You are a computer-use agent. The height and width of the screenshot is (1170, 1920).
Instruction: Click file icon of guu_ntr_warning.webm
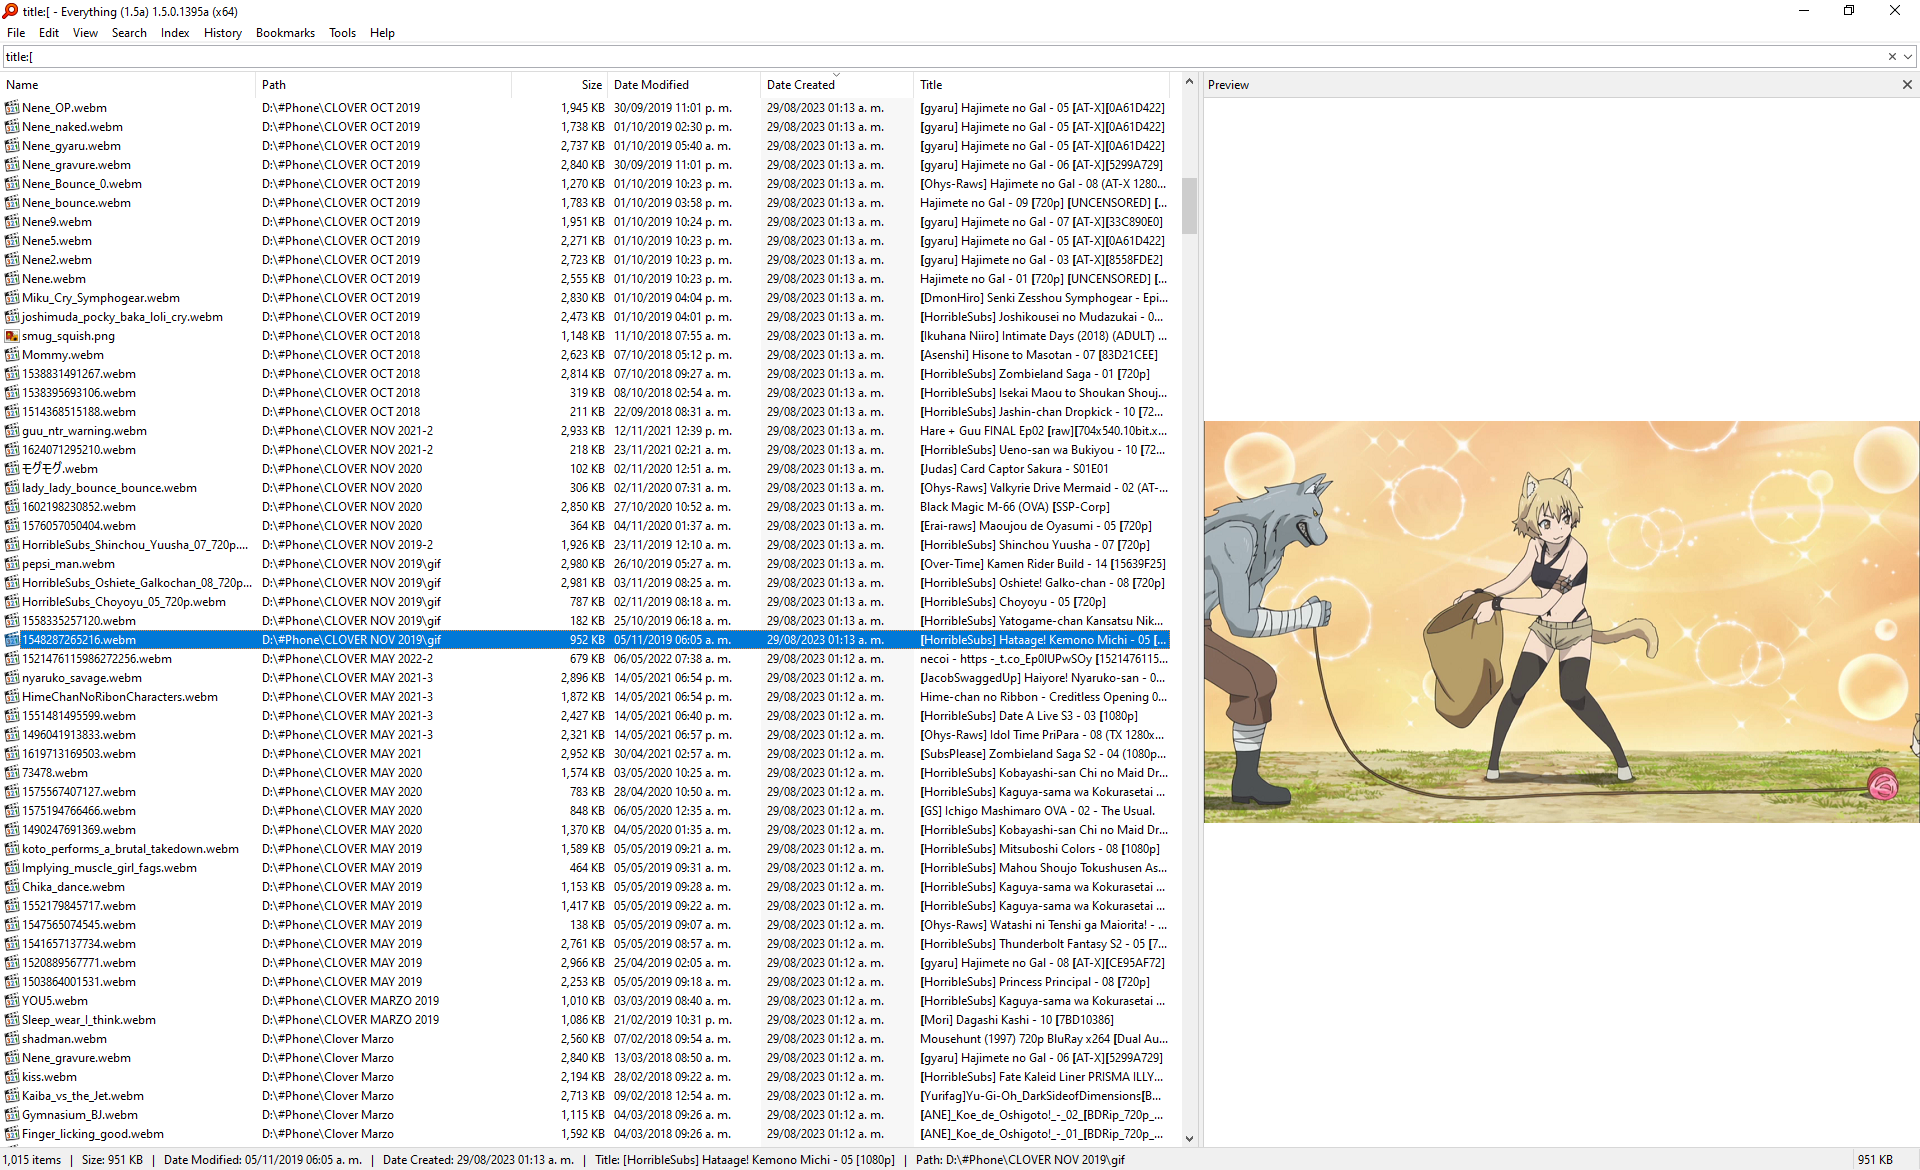click(12, 431)
